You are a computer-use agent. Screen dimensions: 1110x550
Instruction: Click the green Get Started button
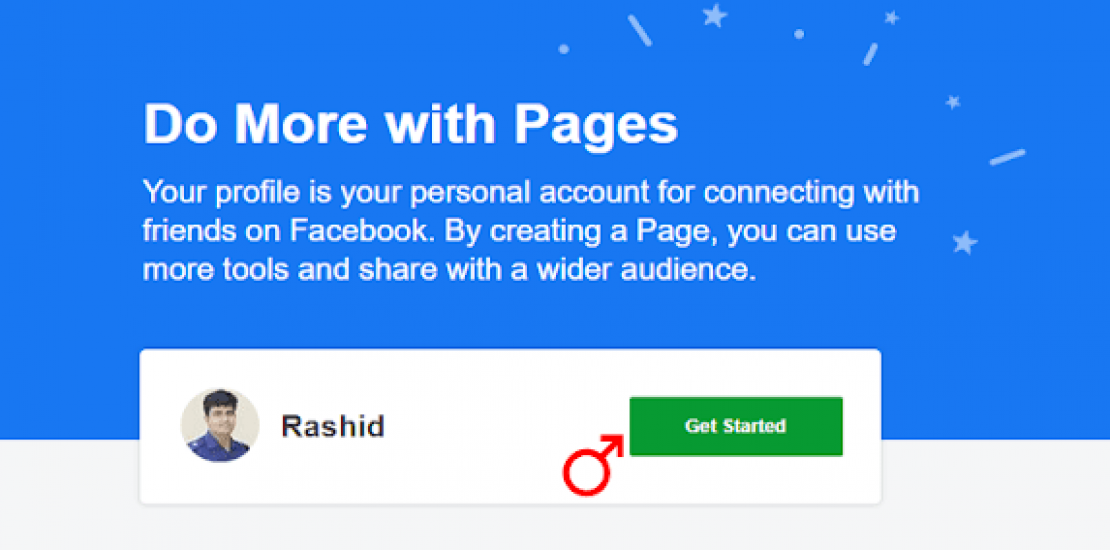coord(735,426)
